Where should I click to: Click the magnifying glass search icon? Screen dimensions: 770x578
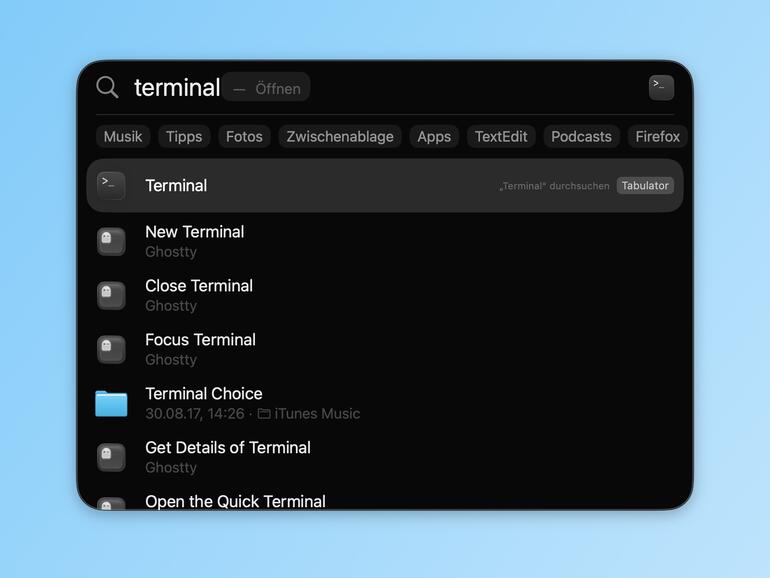[x=107, y=87]
